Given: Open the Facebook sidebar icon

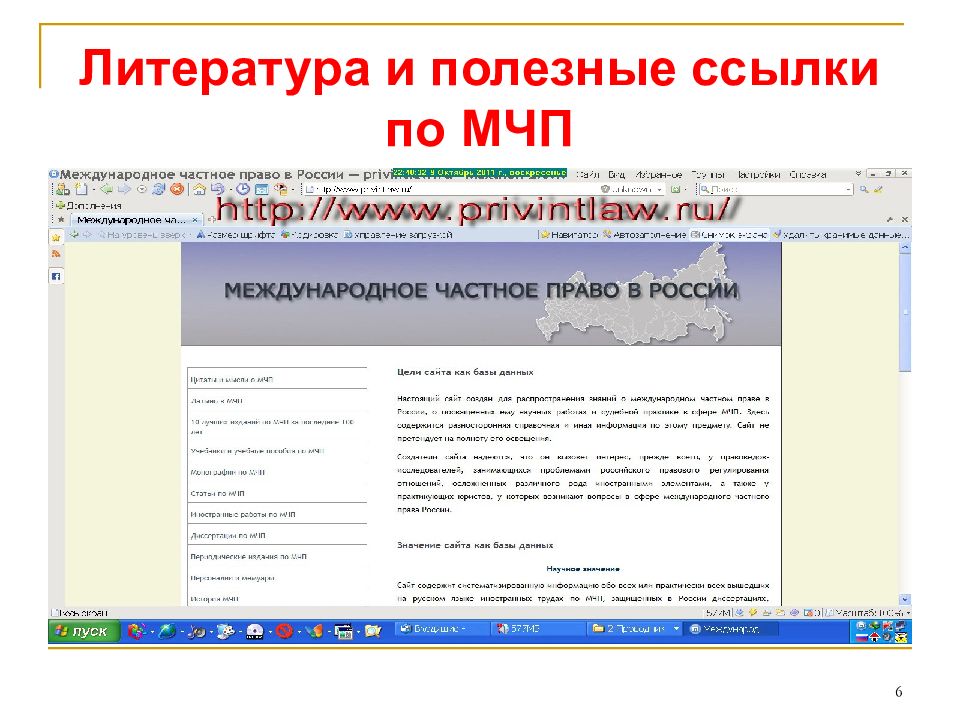Looking at the screenshot, I should coord(56,277).
